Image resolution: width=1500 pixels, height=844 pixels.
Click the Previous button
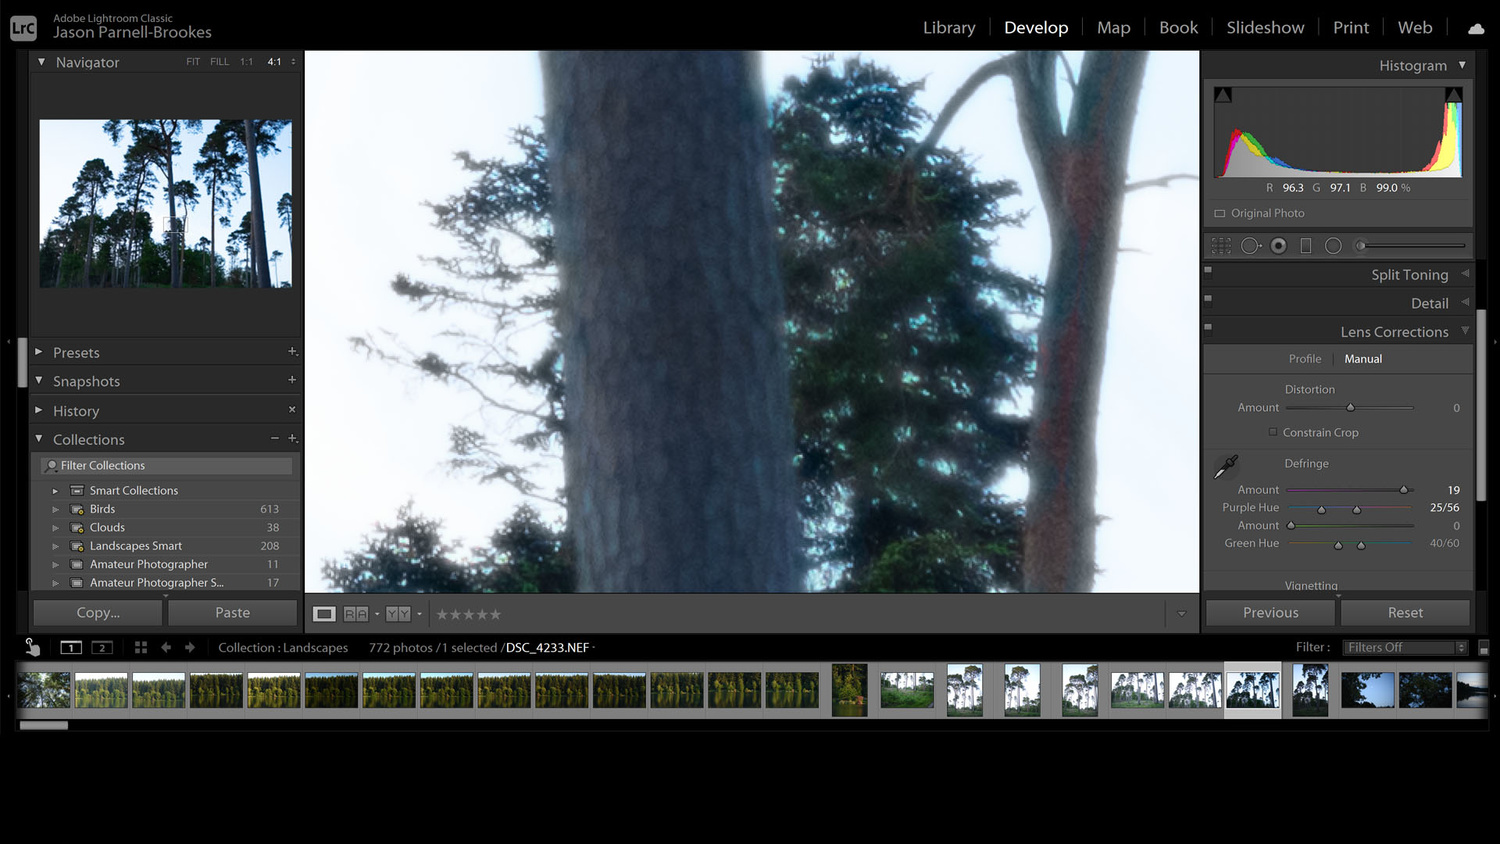tap(1269, 612)
